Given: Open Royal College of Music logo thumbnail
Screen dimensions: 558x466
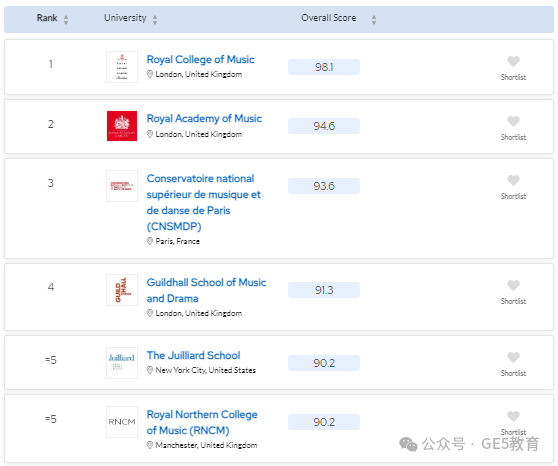Looking at the screenshot, I should pos(122,67).
